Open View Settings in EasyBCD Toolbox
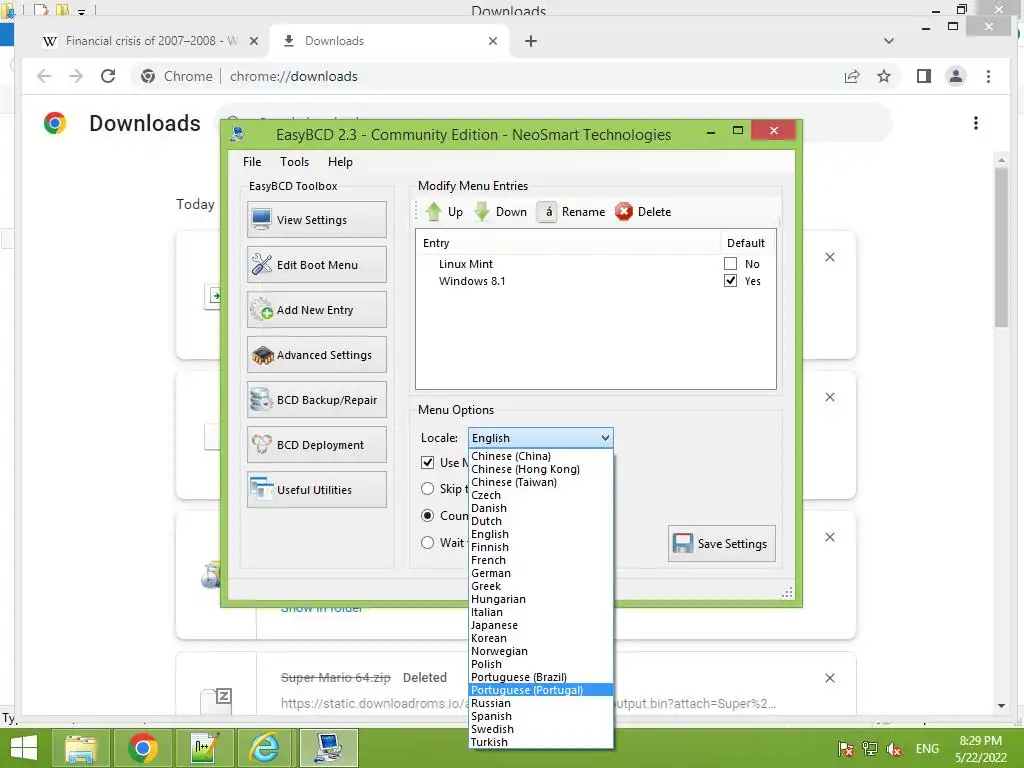The width and height of the screenshot is (1024, 768). [x=317, y=219]
